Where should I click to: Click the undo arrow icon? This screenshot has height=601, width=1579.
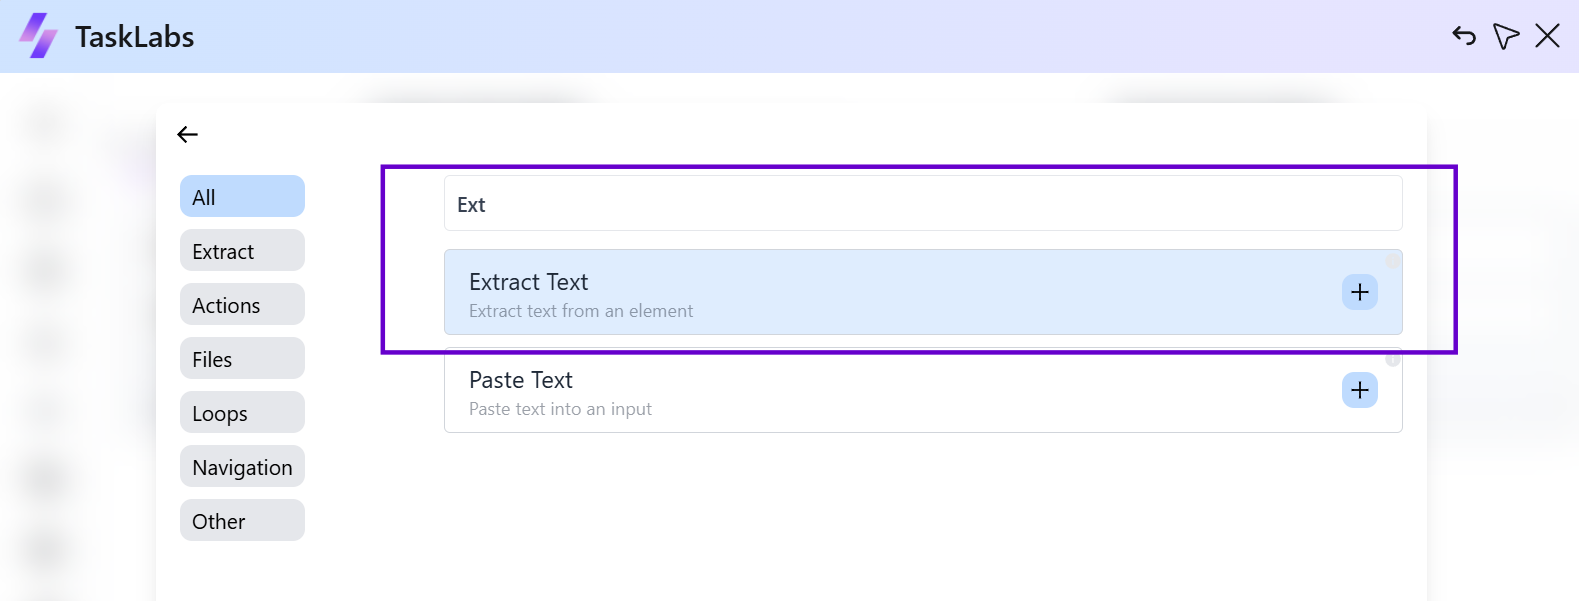[1463, 35]
